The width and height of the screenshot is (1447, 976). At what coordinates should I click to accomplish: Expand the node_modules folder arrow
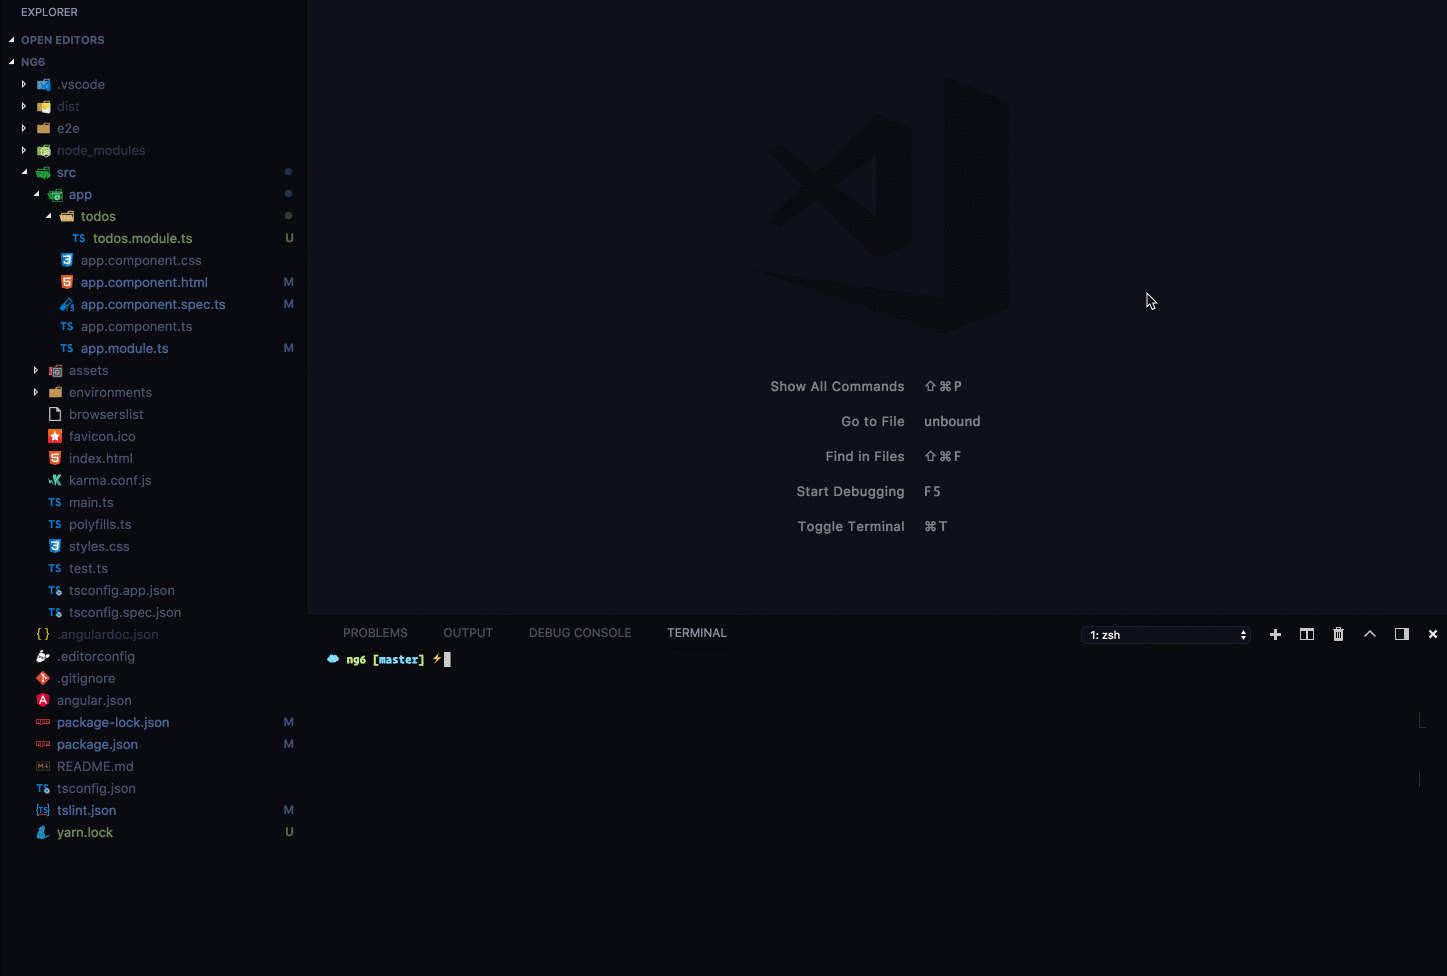24,150
